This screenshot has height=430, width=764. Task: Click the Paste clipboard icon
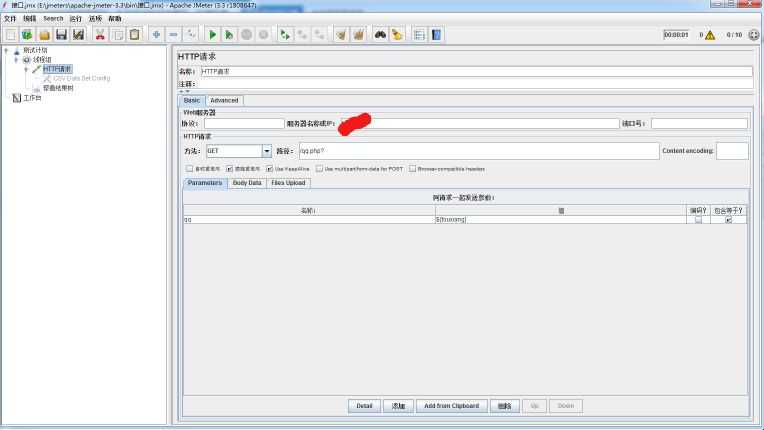[x=134, y=35]
